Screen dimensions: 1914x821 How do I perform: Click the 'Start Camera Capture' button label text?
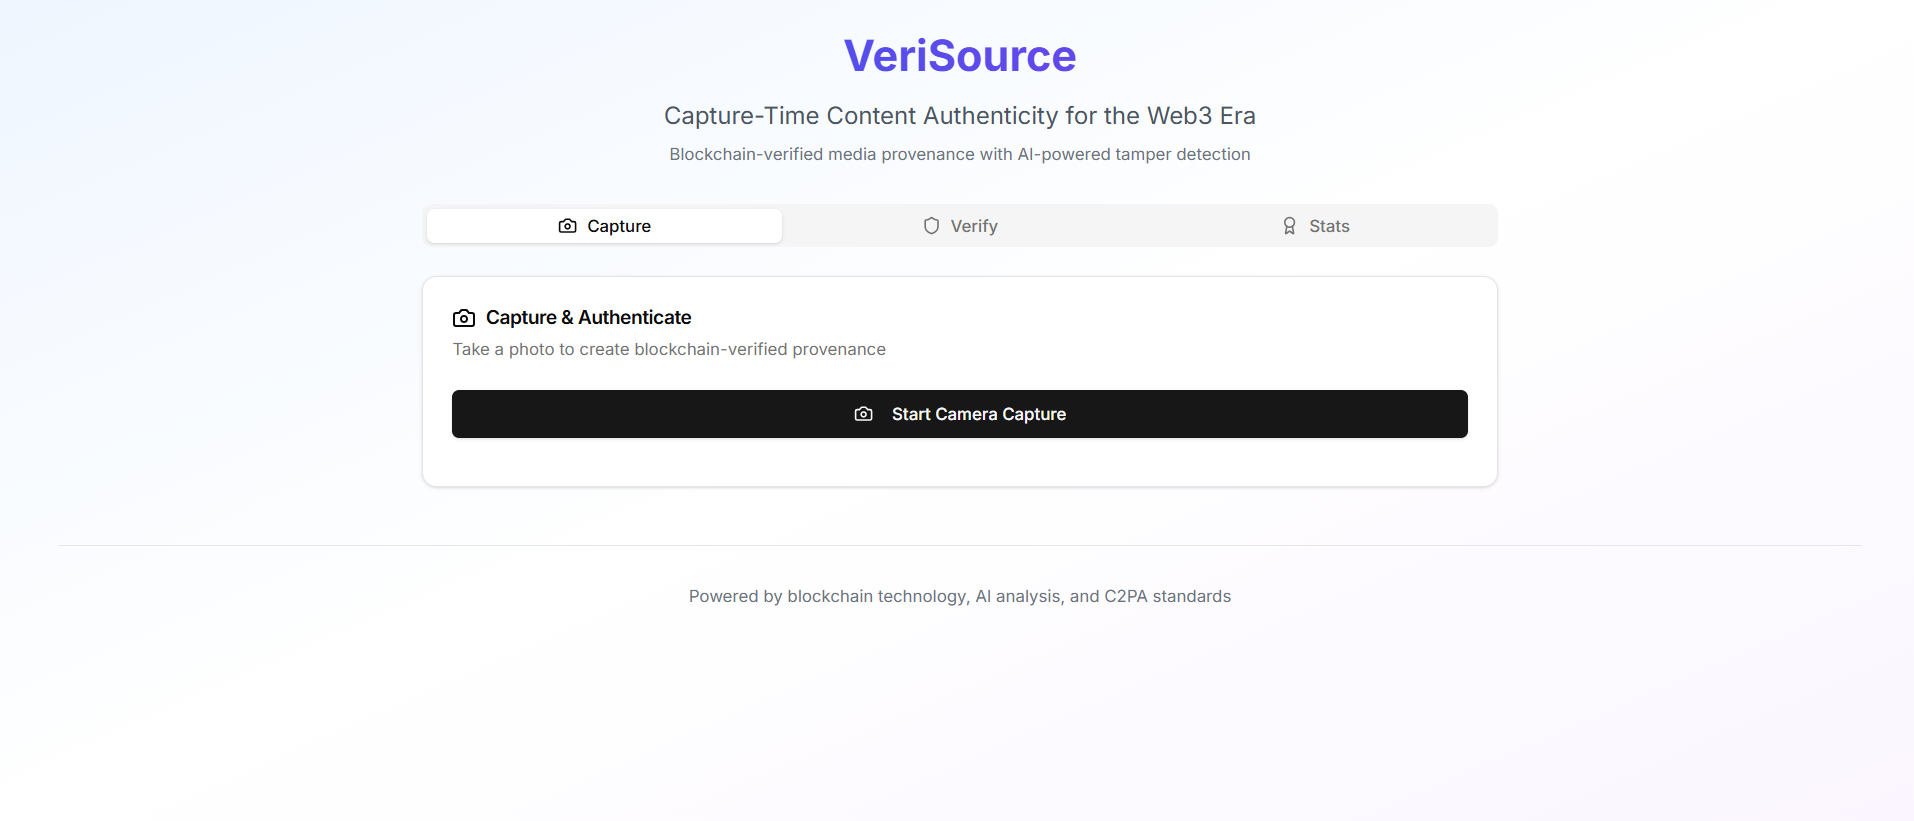979,414
